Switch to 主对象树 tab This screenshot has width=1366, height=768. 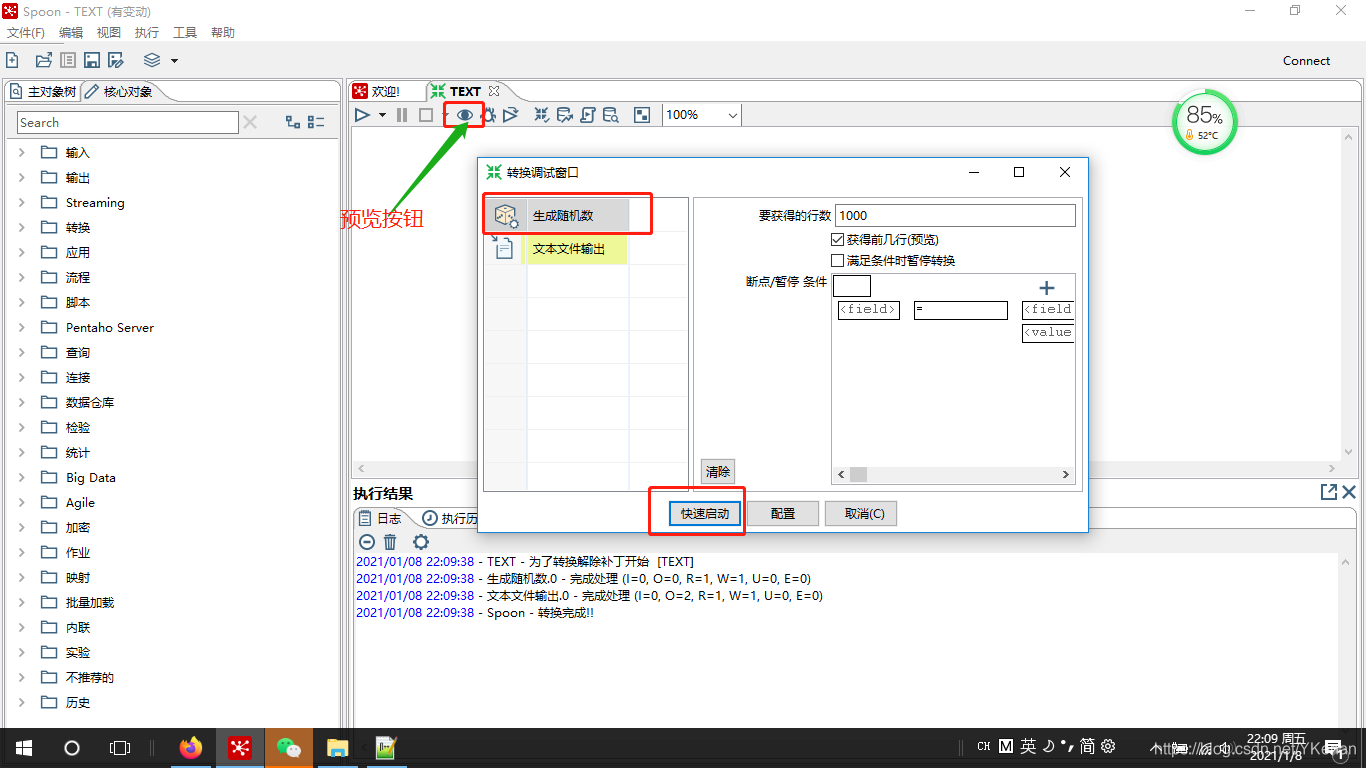click(x=43, y=91)
